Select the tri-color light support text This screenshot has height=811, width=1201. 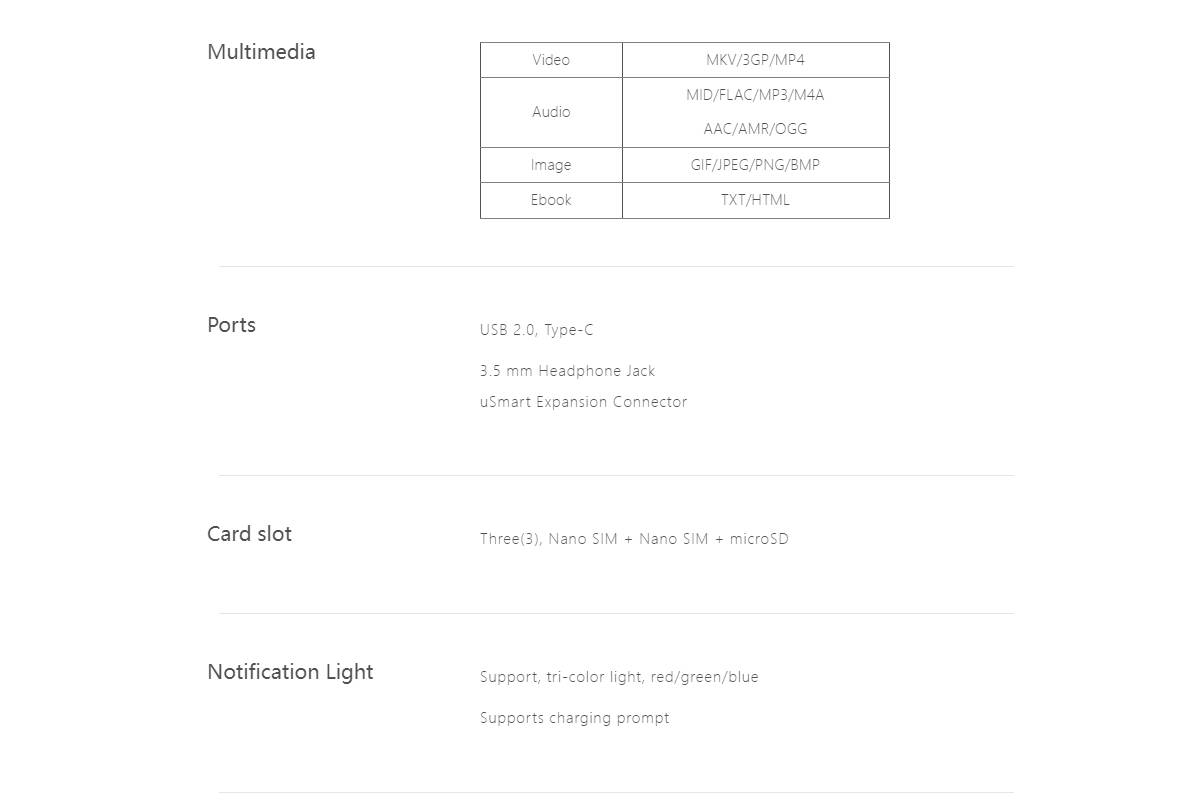click(x=619, y=677)
